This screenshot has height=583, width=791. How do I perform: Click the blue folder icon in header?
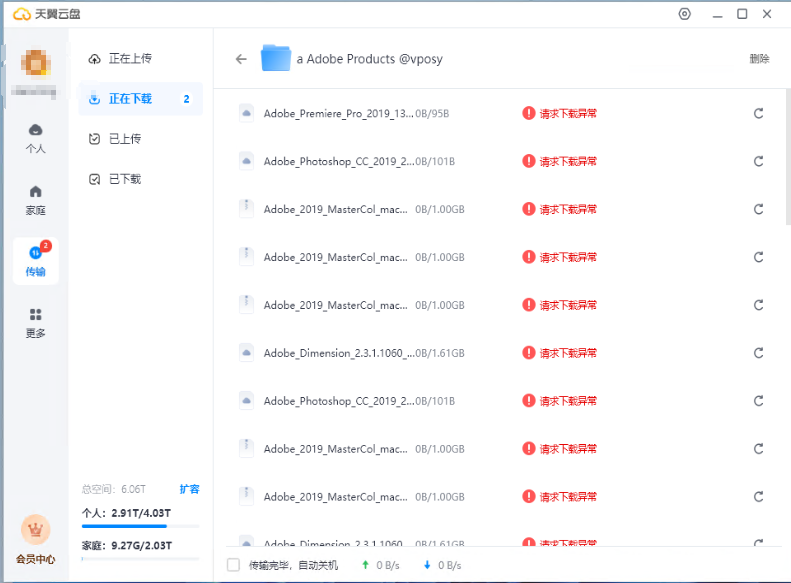pyautogui.click(x=275, y=58)
